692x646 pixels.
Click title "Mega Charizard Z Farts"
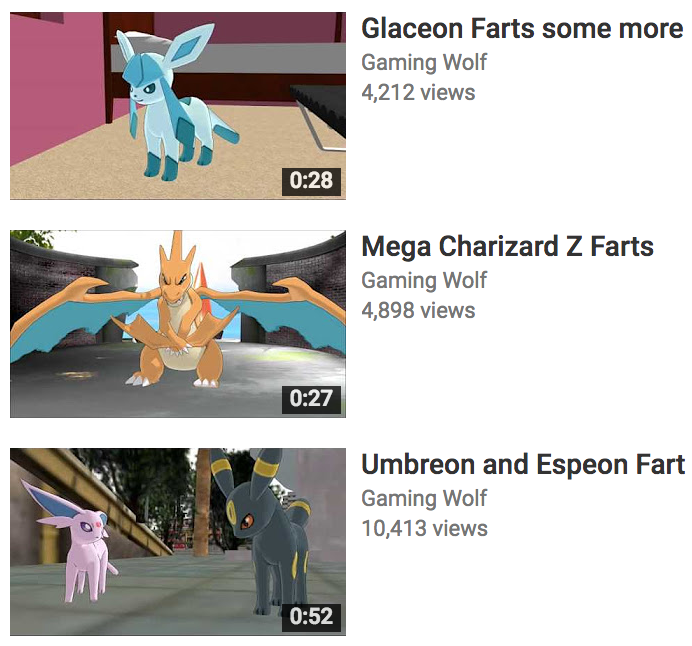[508, 247]
